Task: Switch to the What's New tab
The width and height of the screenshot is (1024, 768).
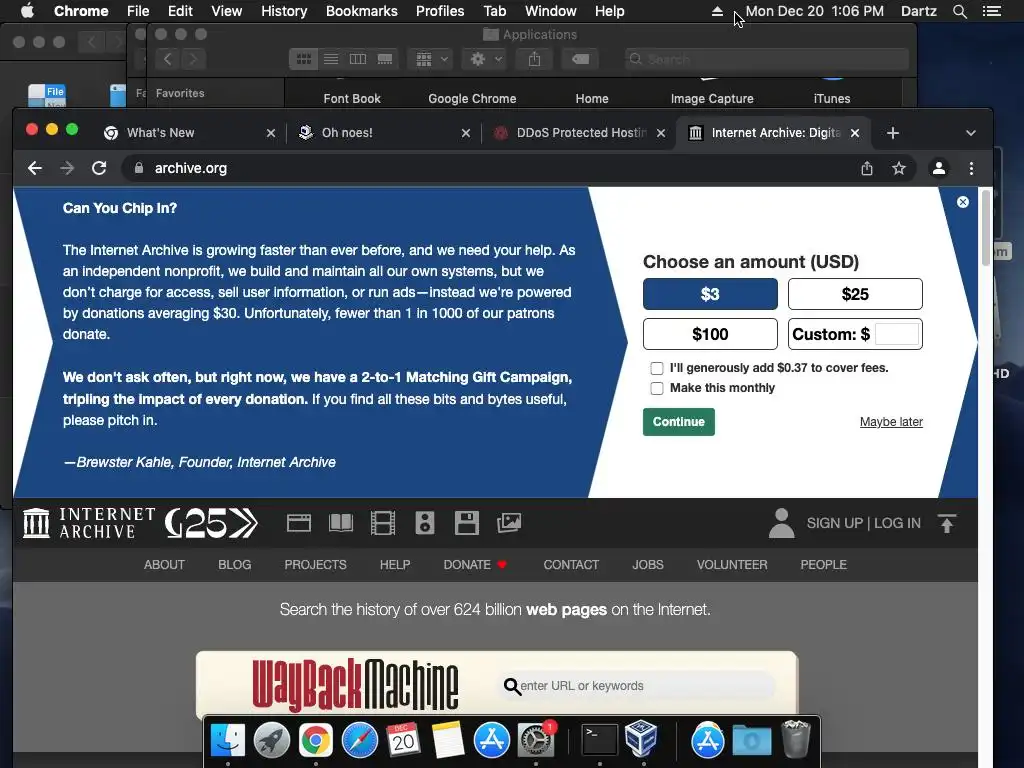Action: click(189, 133)
